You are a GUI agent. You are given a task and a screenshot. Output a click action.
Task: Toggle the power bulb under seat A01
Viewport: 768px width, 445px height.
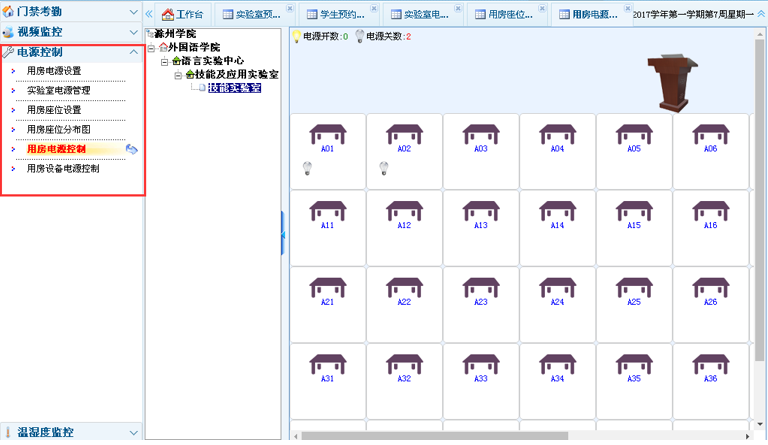308,168
